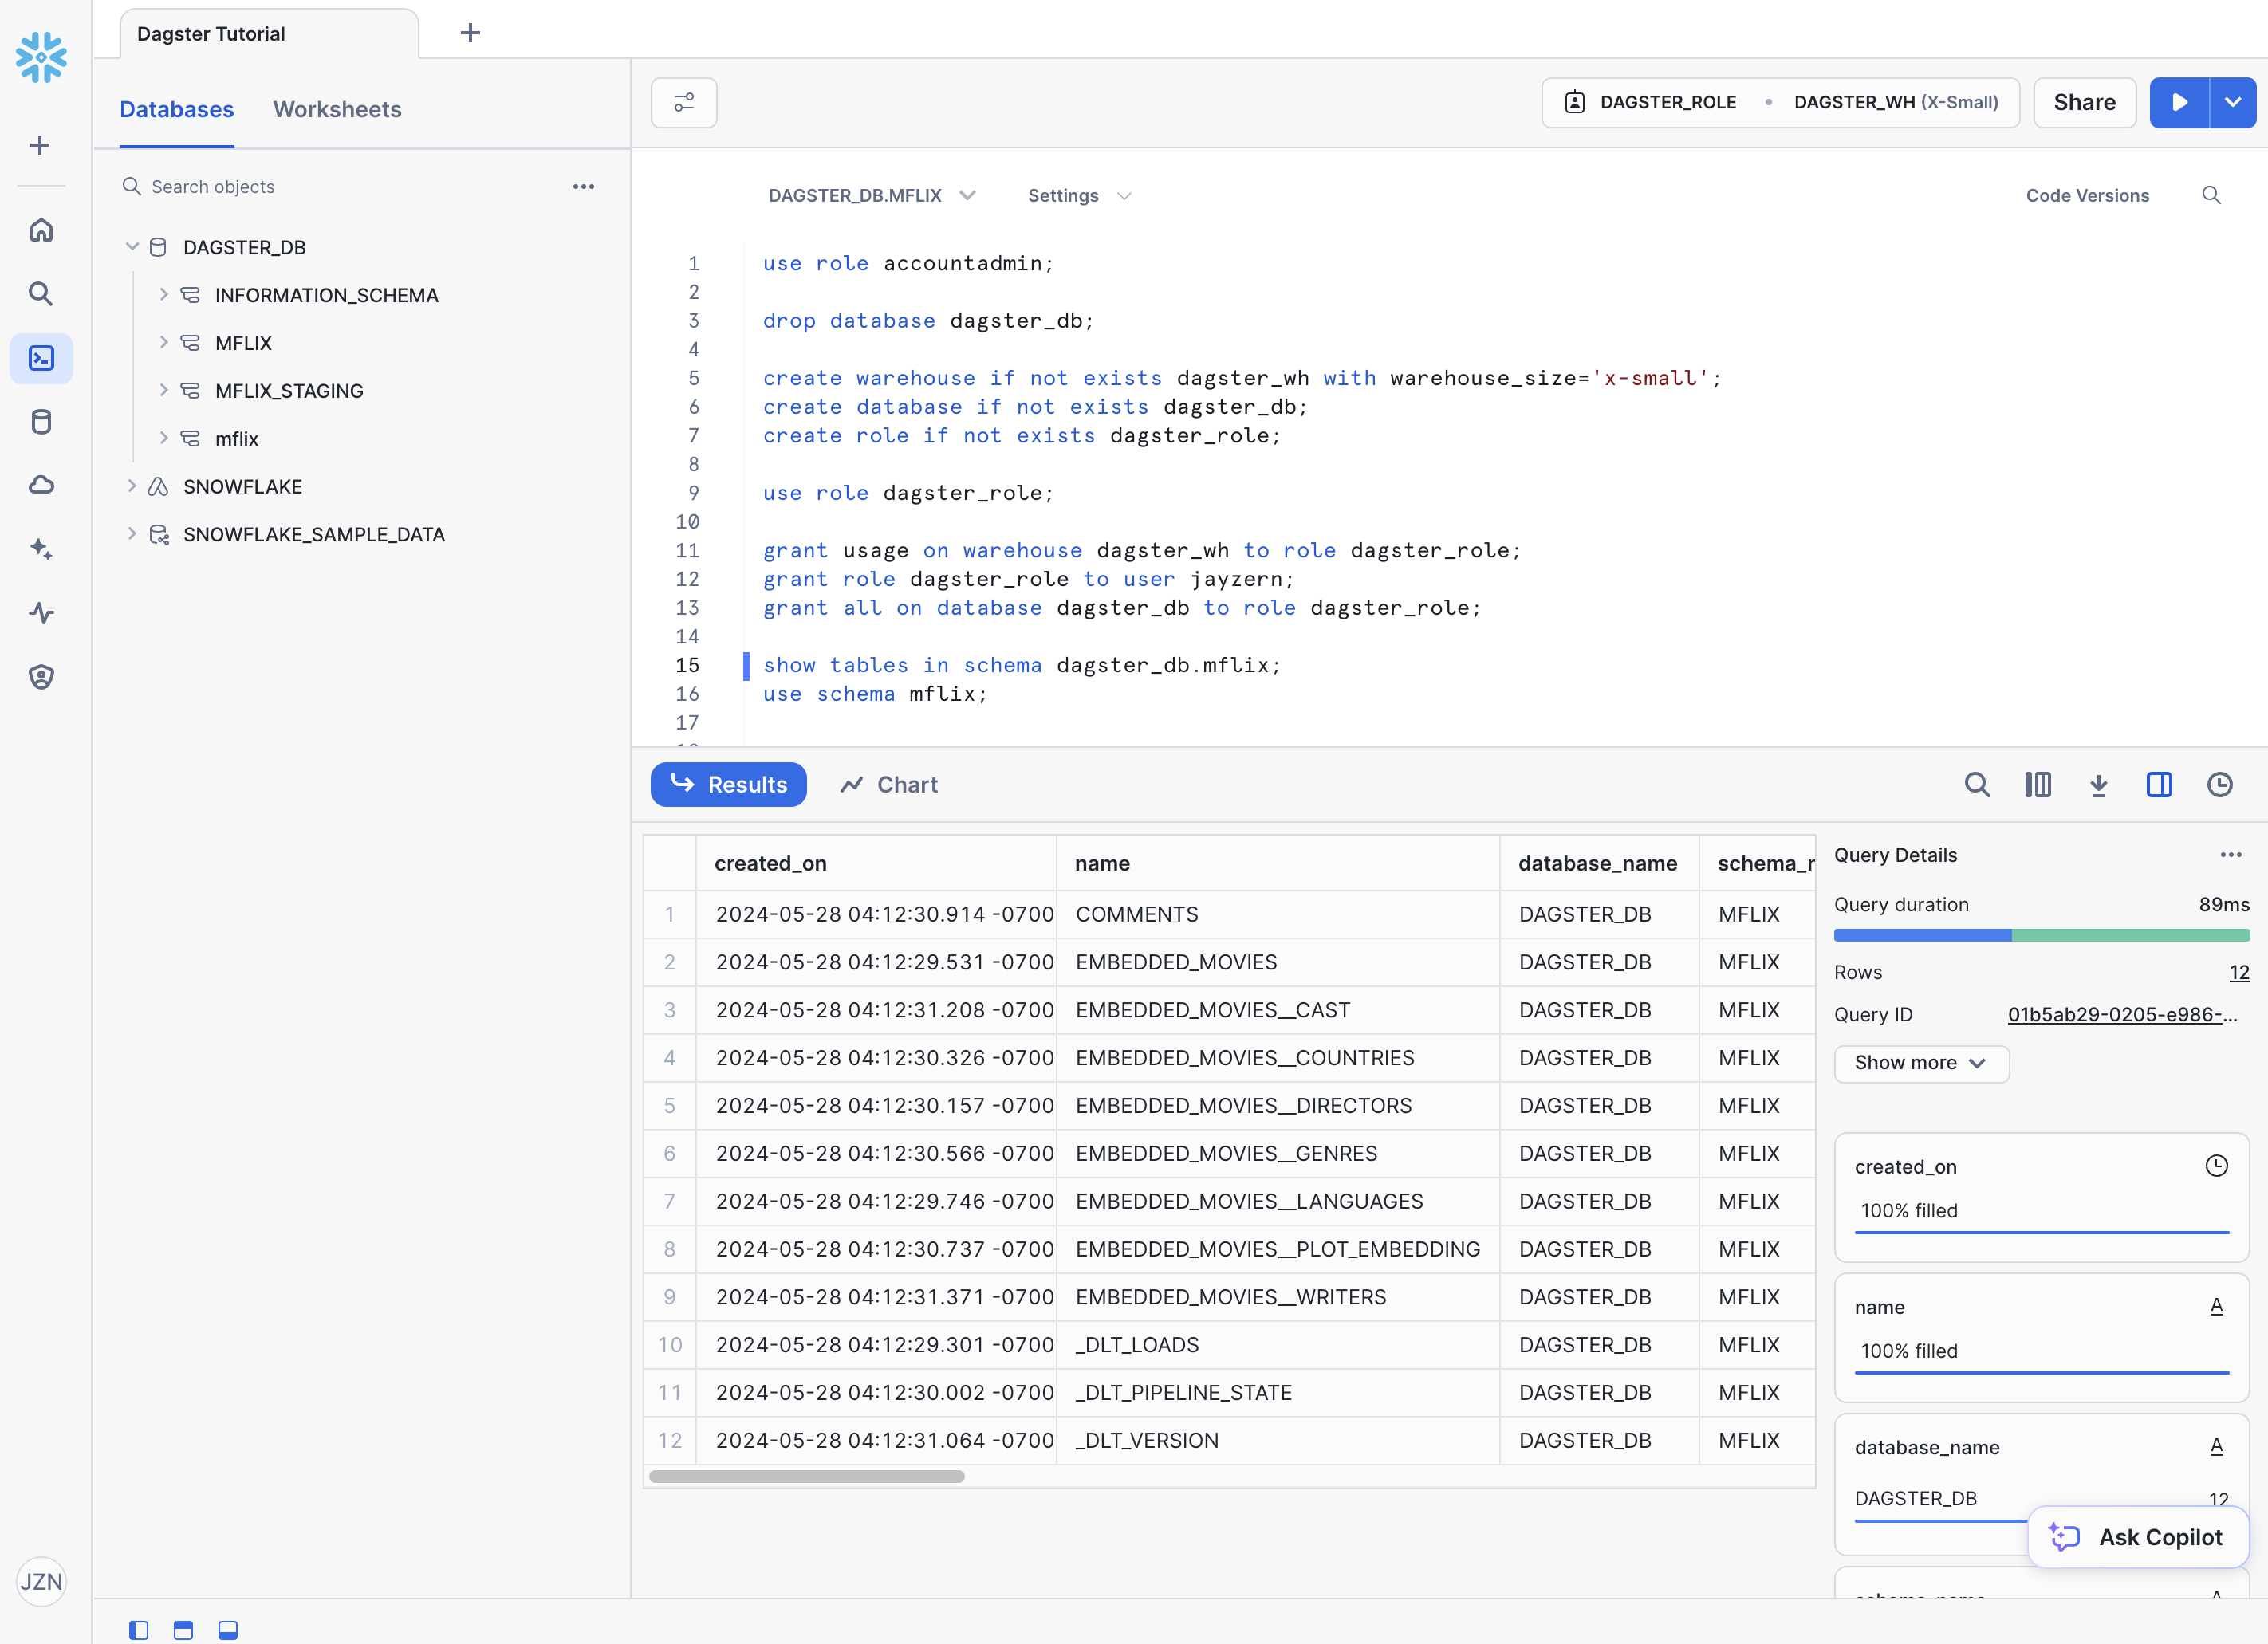Open object explorer more options dots

[x=584, y=187]
